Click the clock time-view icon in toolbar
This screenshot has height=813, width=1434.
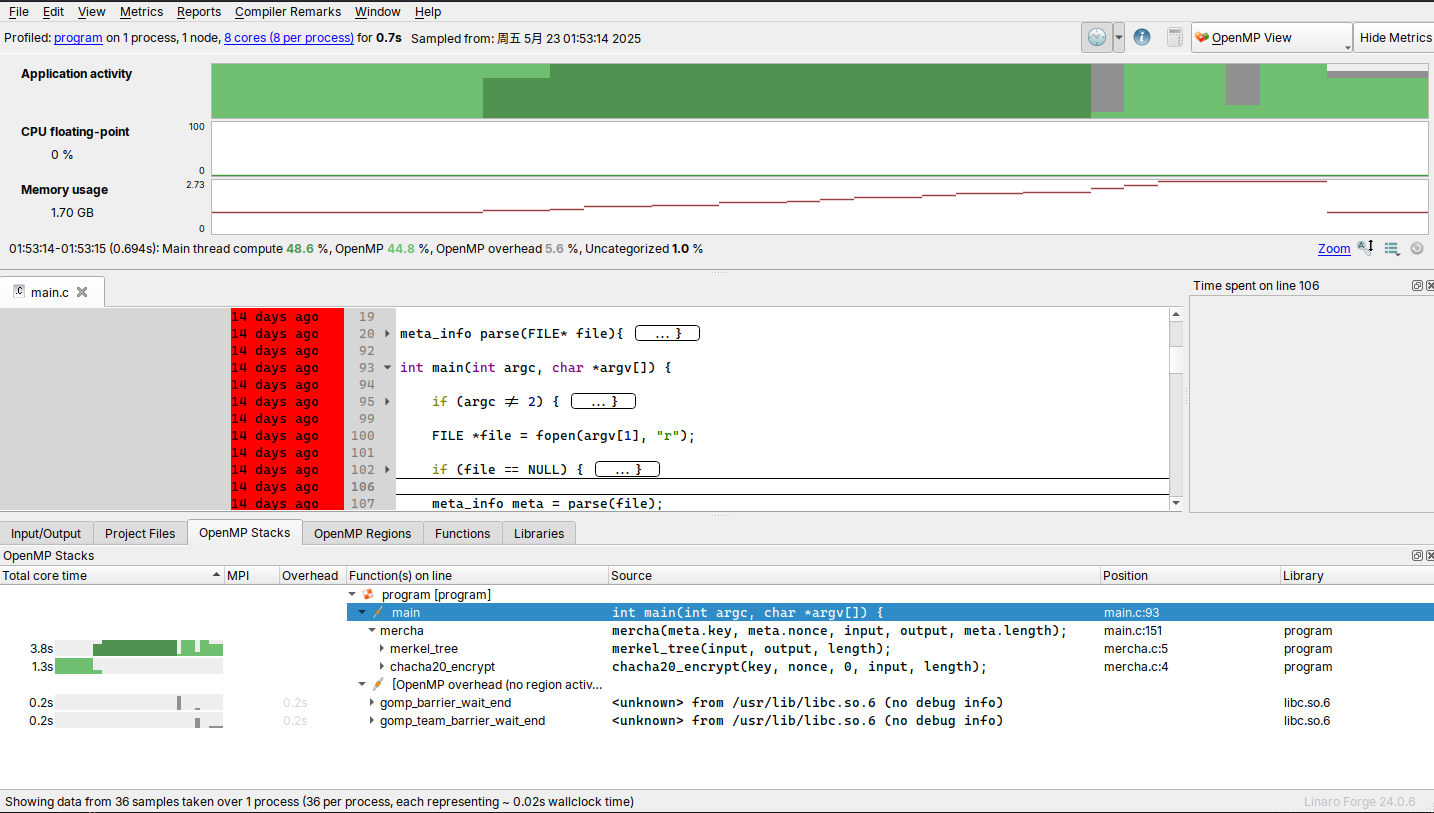click(x=1096, y=38)
